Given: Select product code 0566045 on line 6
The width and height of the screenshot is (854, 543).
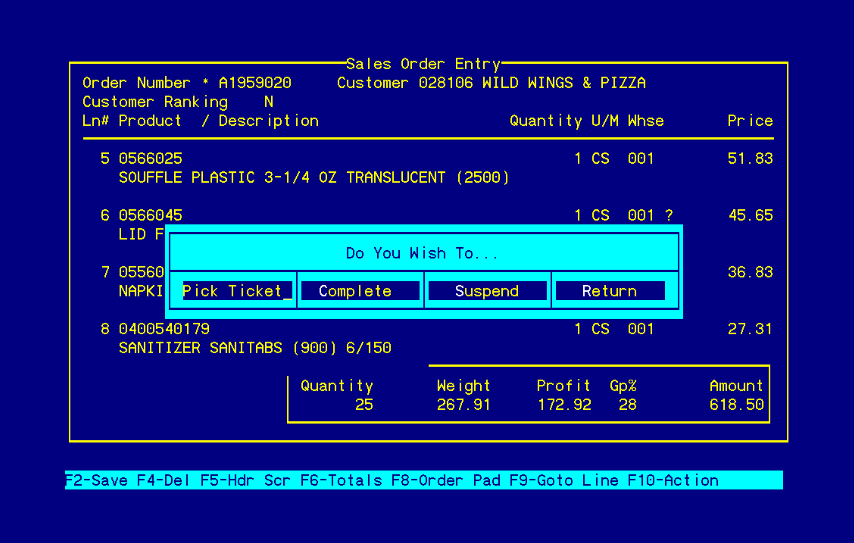Looking at the screenshot, I should coord(150,215).
